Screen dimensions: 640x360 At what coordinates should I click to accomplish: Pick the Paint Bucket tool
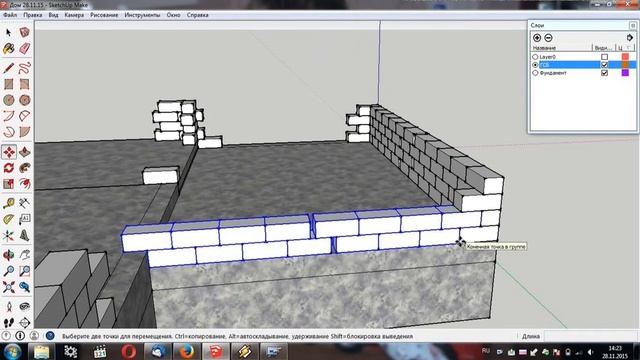(x=9, y=49)
